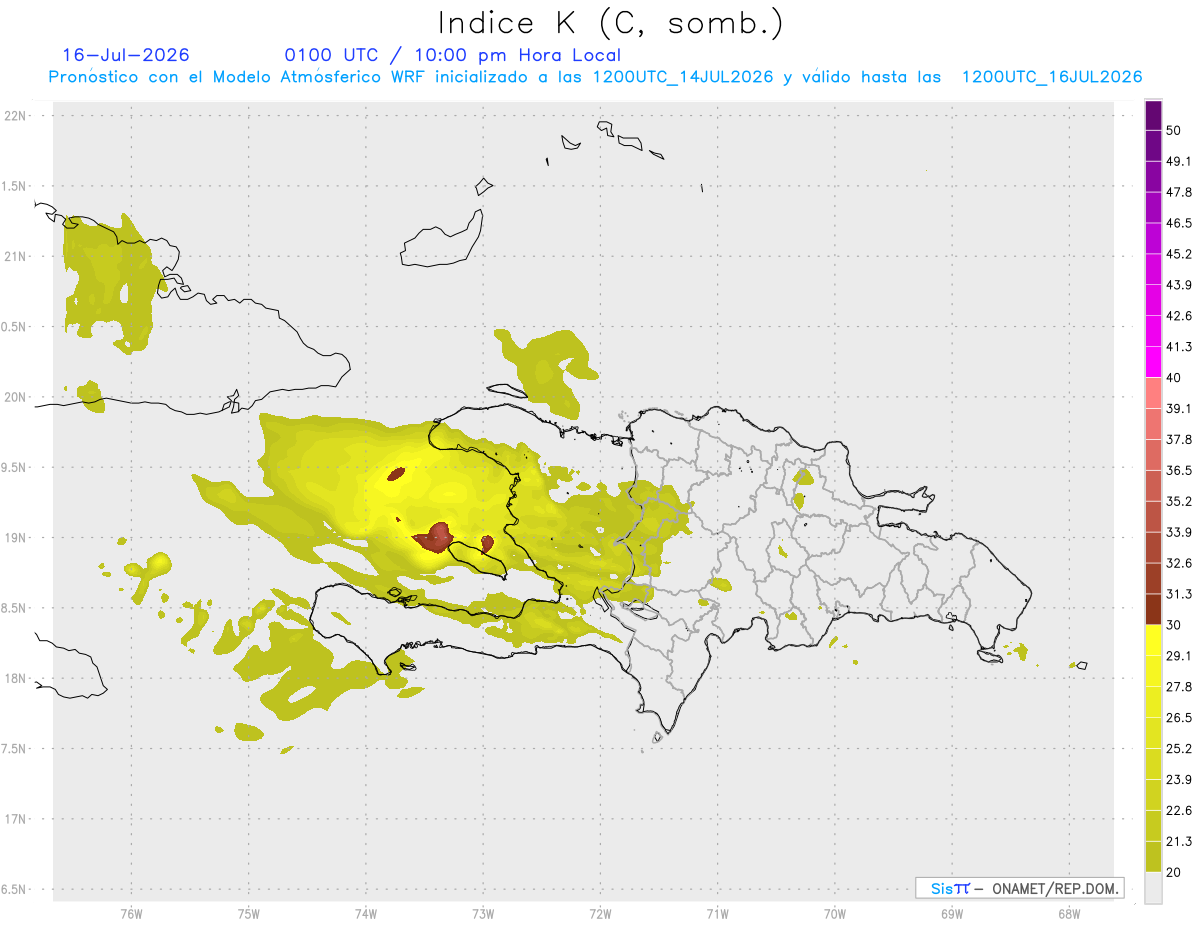Image resolution: width=1200 pixels, height=927 pixels.
Task: Click the latitude axis label "22N"
Action: pyautogui.click(x=17, y=115)
